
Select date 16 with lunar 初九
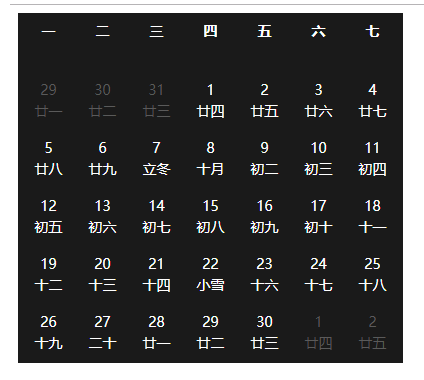coord(264,217)
